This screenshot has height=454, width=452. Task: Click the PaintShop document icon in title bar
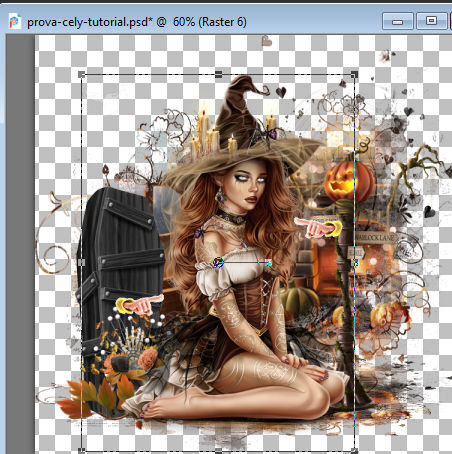(14, 22)
